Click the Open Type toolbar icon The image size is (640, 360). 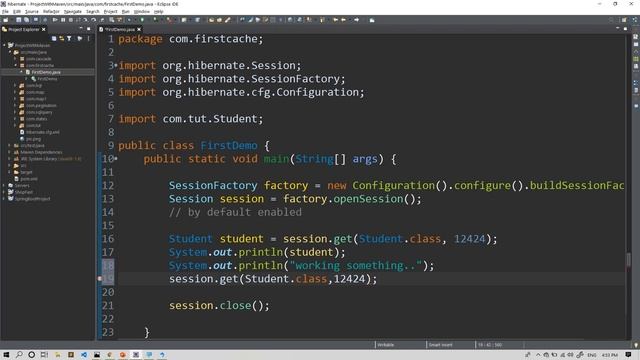[211, 20]
